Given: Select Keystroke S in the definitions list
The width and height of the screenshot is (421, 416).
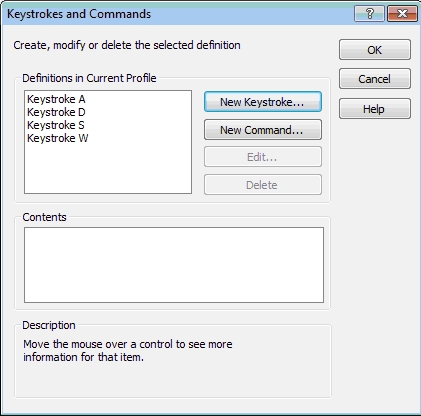Looking at the screenshot, I should tap(56, 125).
